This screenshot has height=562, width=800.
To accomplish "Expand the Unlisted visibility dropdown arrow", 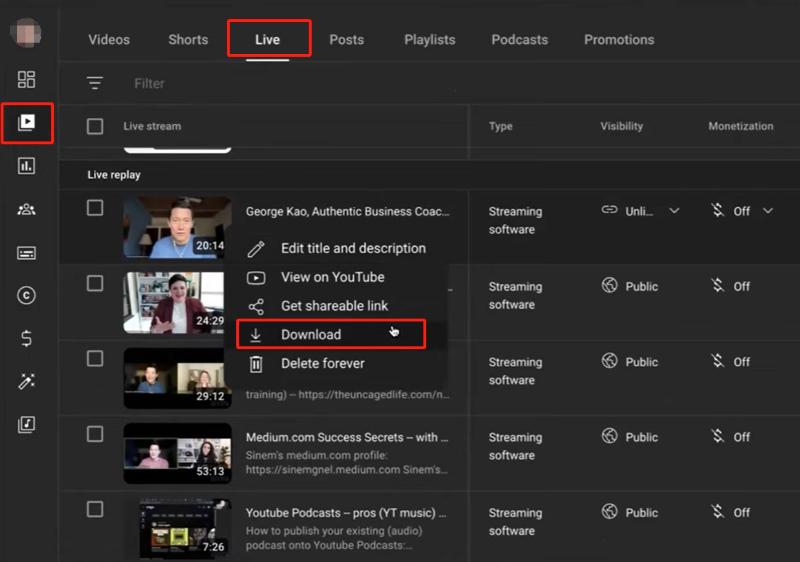I will pyautogui.click(x=674, y=211).
